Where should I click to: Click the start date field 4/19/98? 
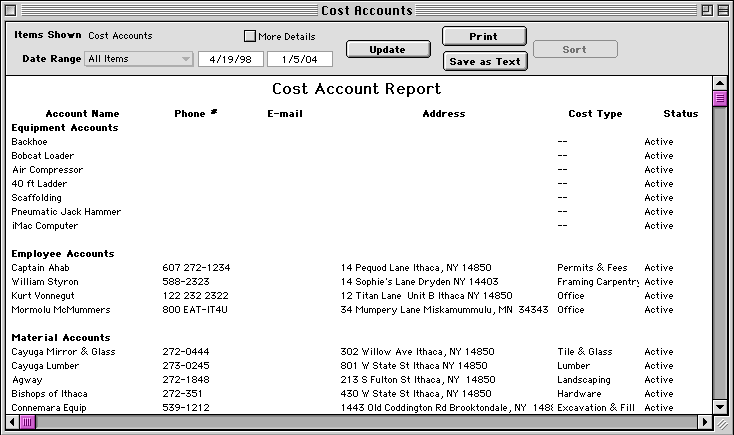pos(230,59)
